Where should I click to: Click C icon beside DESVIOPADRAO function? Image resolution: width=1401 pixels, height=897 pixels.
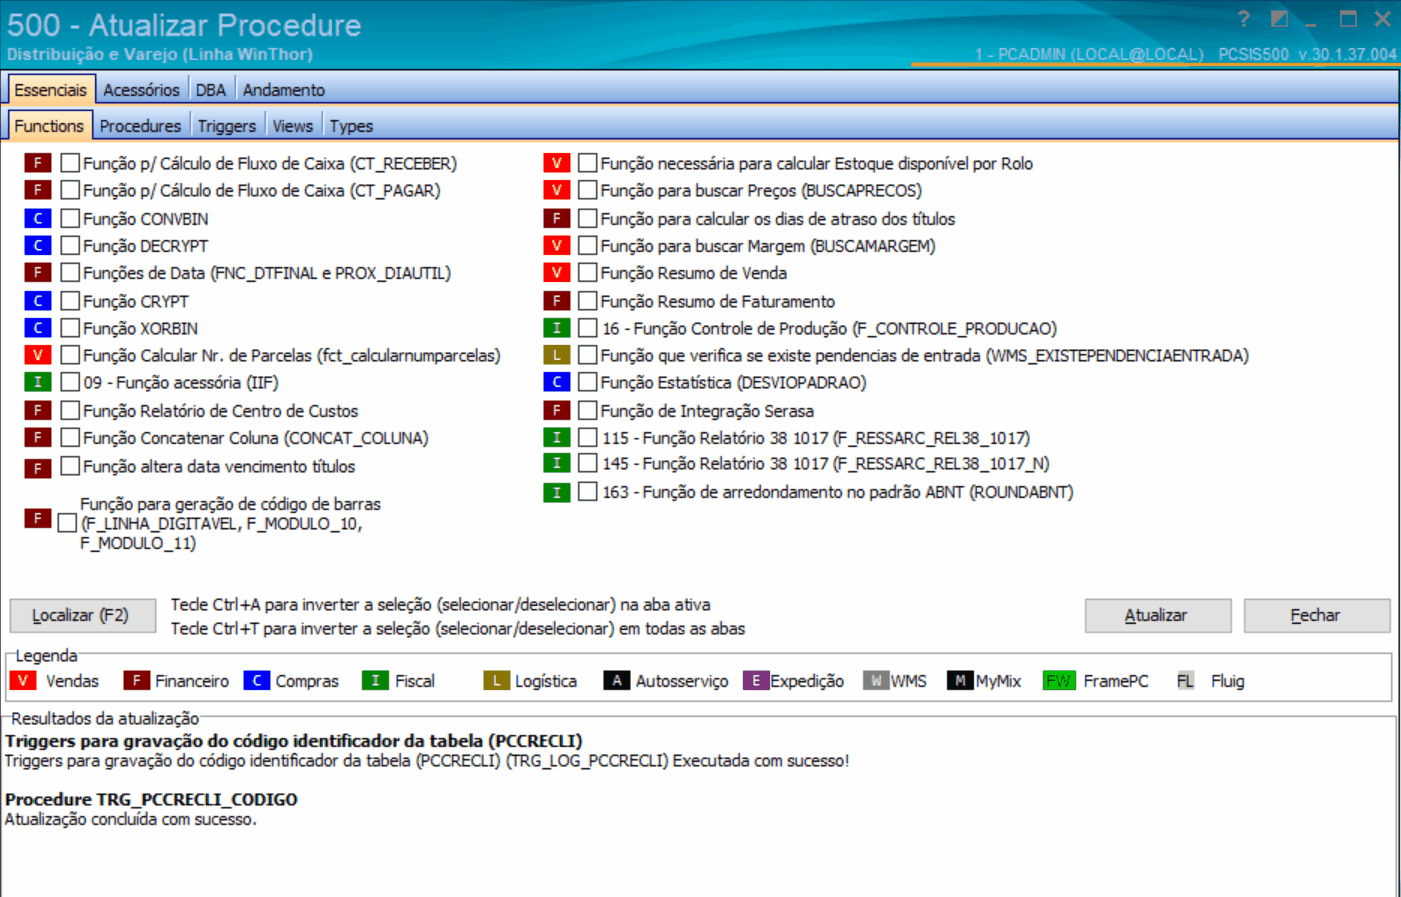557,382
